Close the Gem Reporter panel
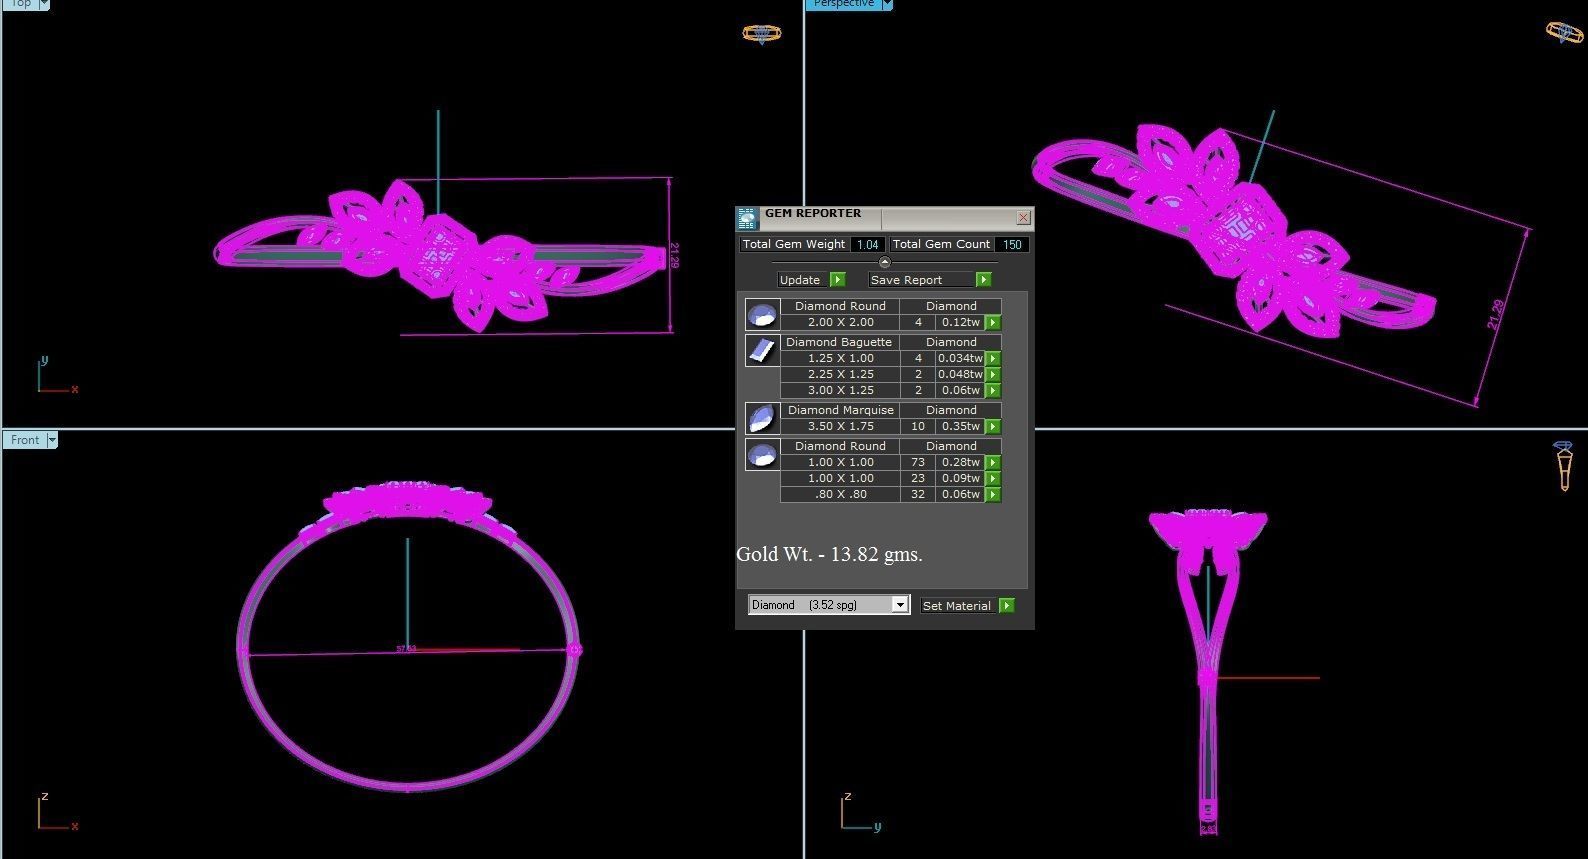This screenshot has width=1588, height=859. (1023, 217)
